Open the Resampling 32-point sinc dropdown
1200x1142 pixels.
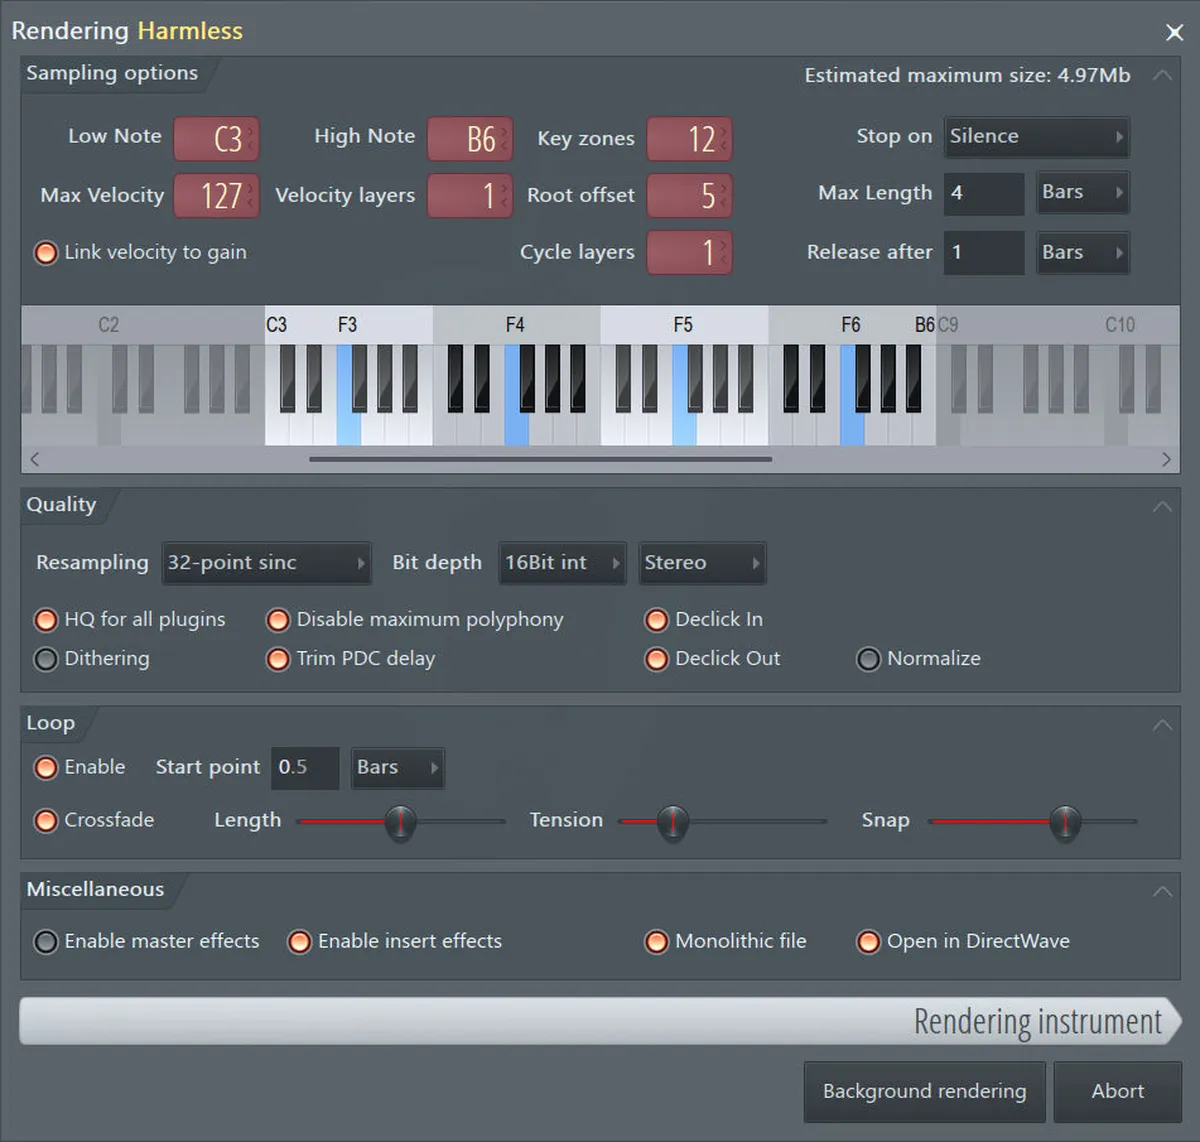point(266,563)
